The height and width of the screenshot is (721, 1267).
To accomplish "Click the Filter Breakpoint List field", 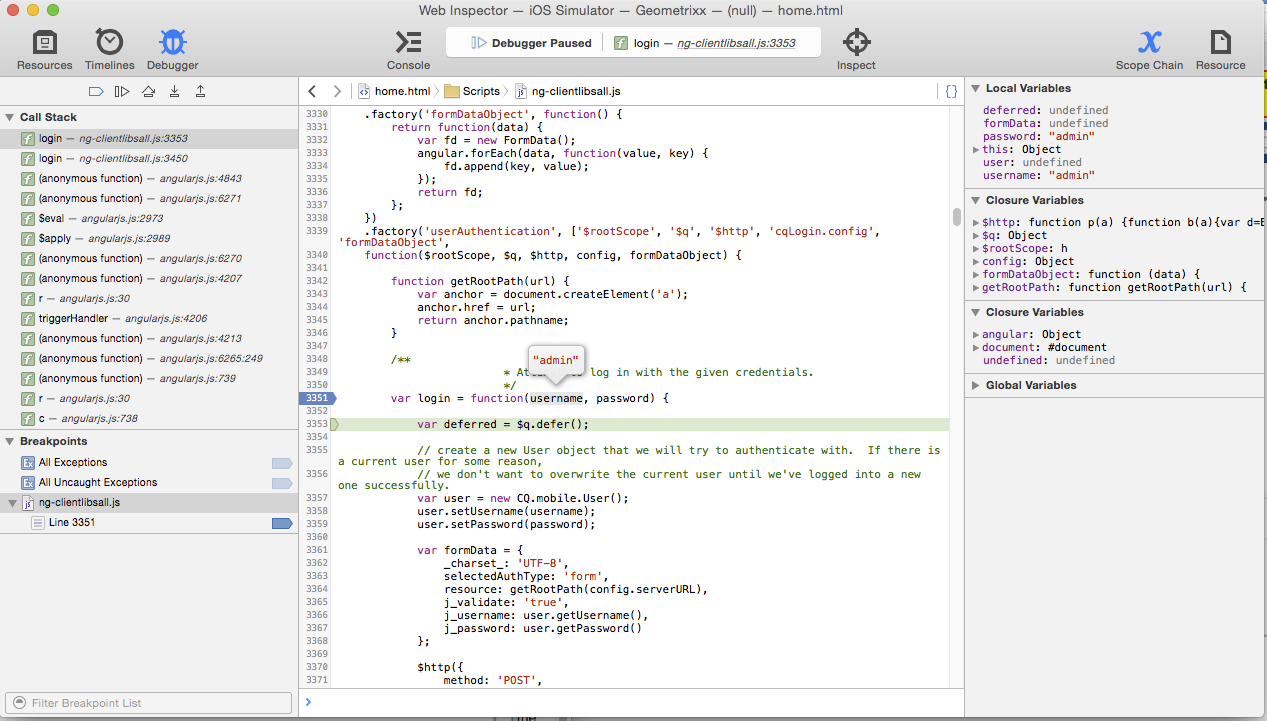I will point(150,703).
